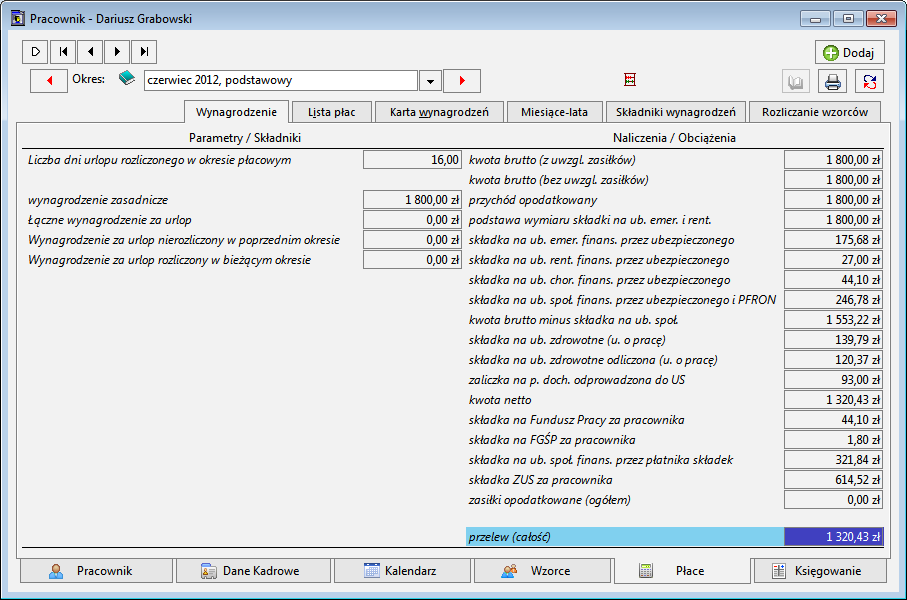Go to the next employee record
Screen dimensions: 907x600
(x=117, y=51)
